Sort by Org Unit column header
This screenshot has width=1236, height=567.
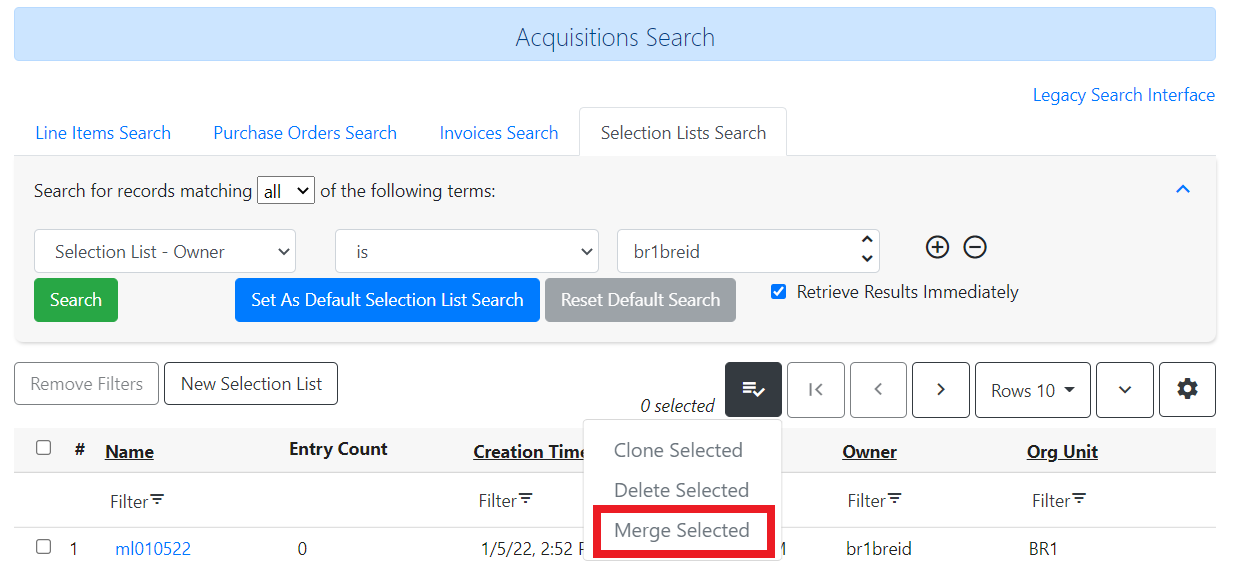pos(1062,452)
